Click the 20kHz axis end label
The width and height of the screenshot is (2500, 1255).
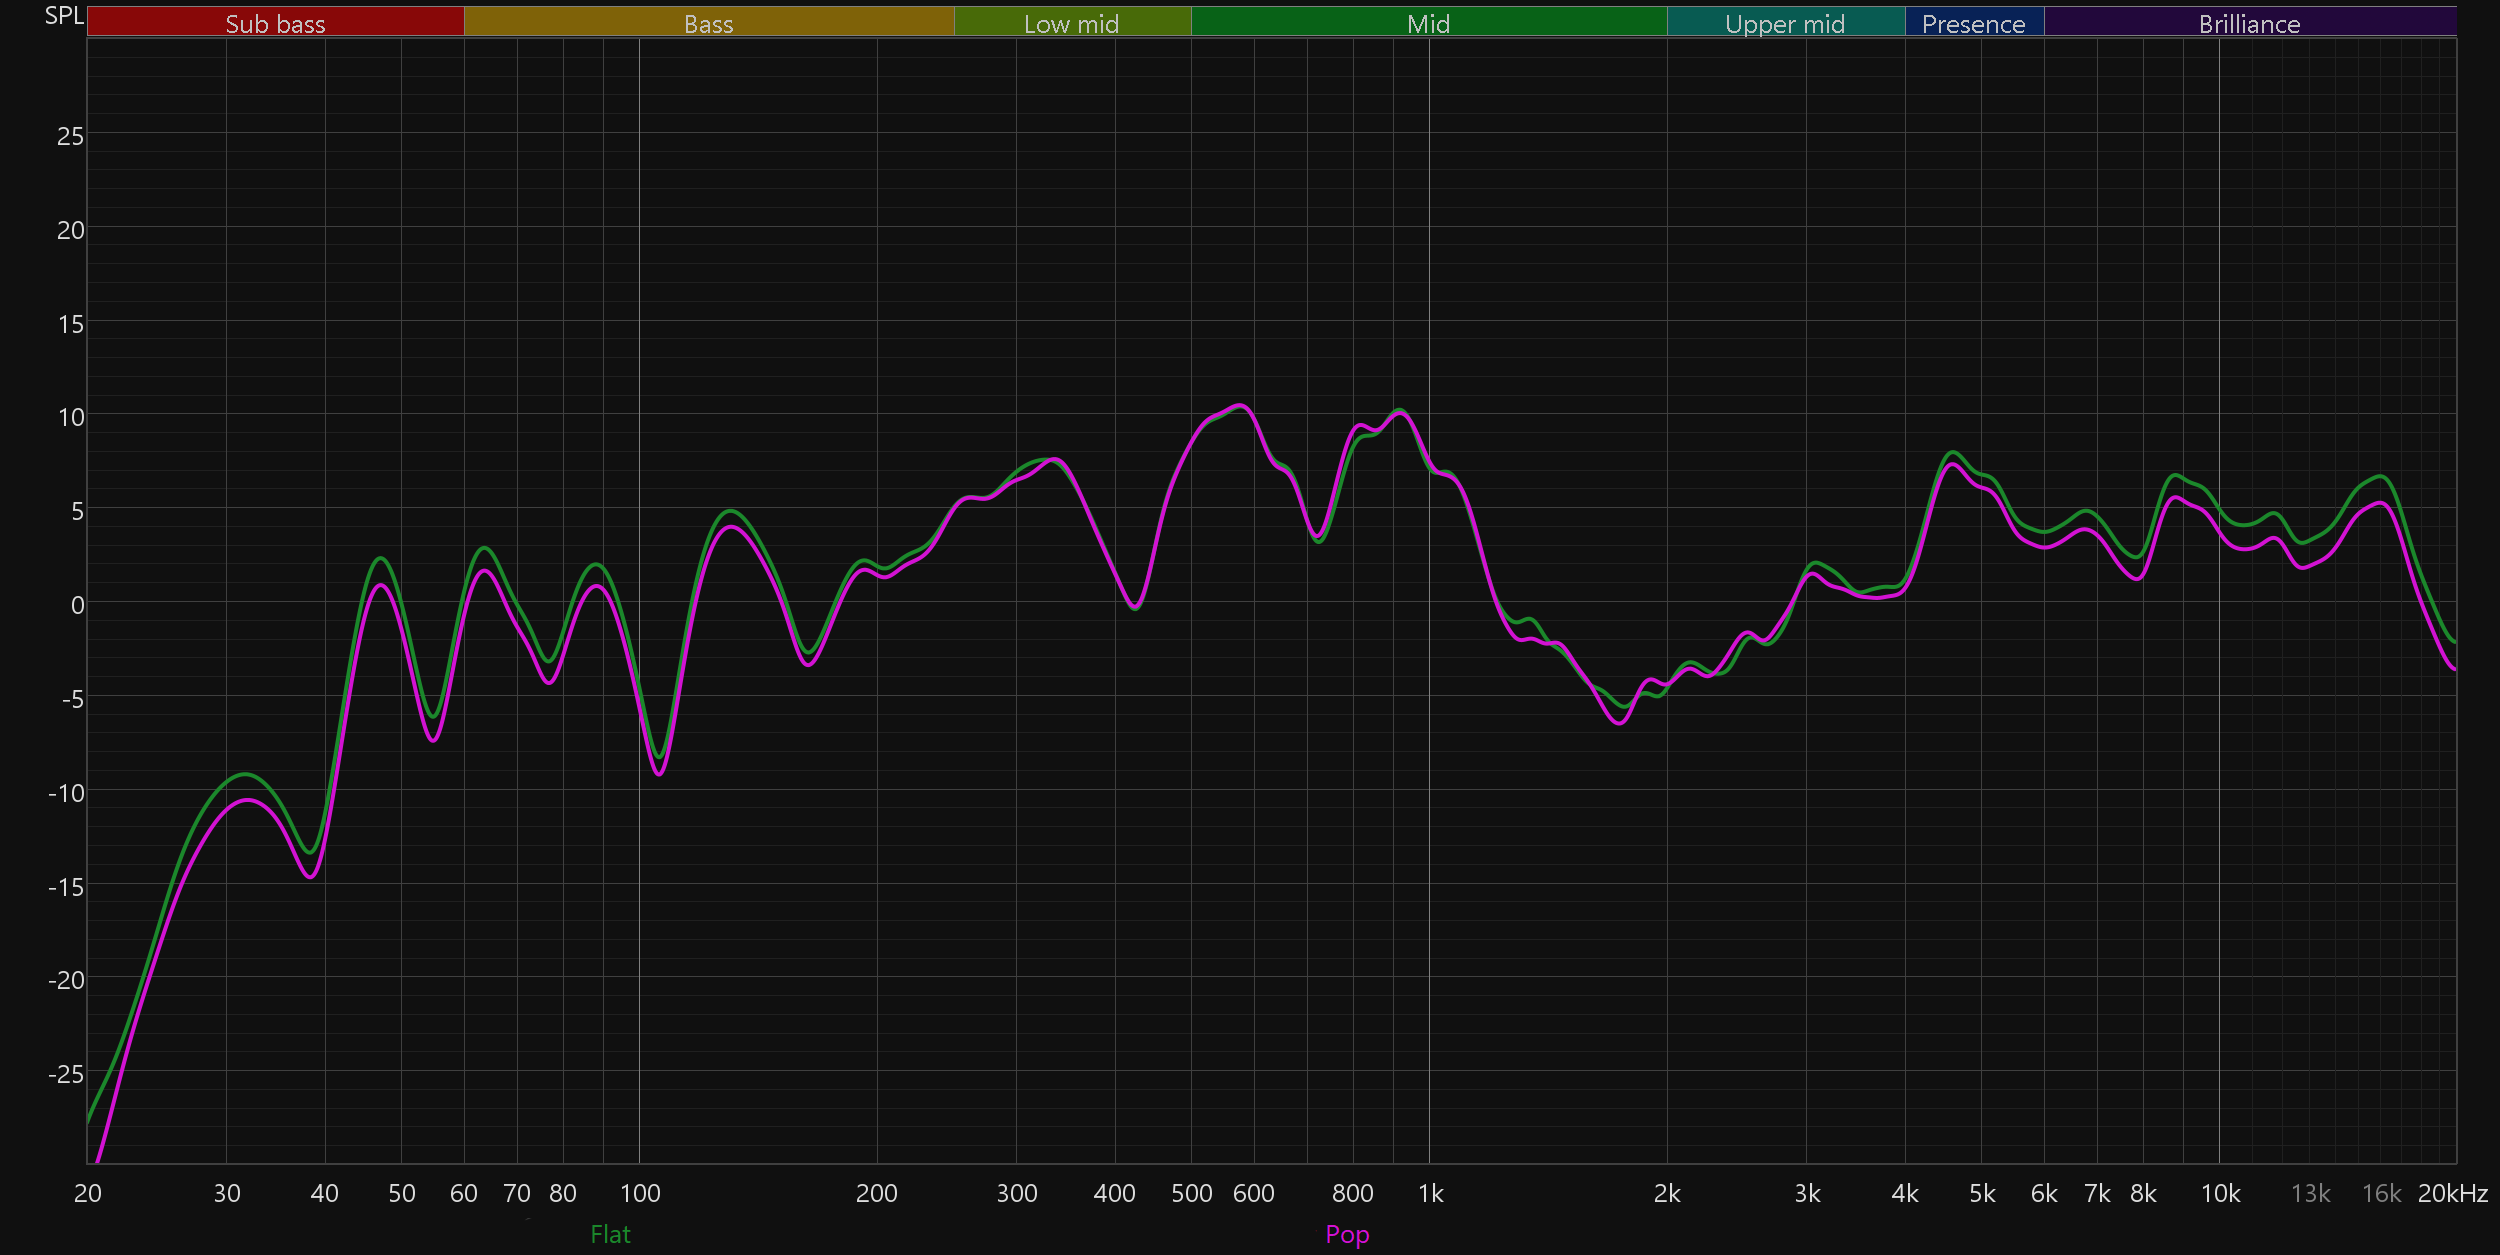pos(2452,1193)
